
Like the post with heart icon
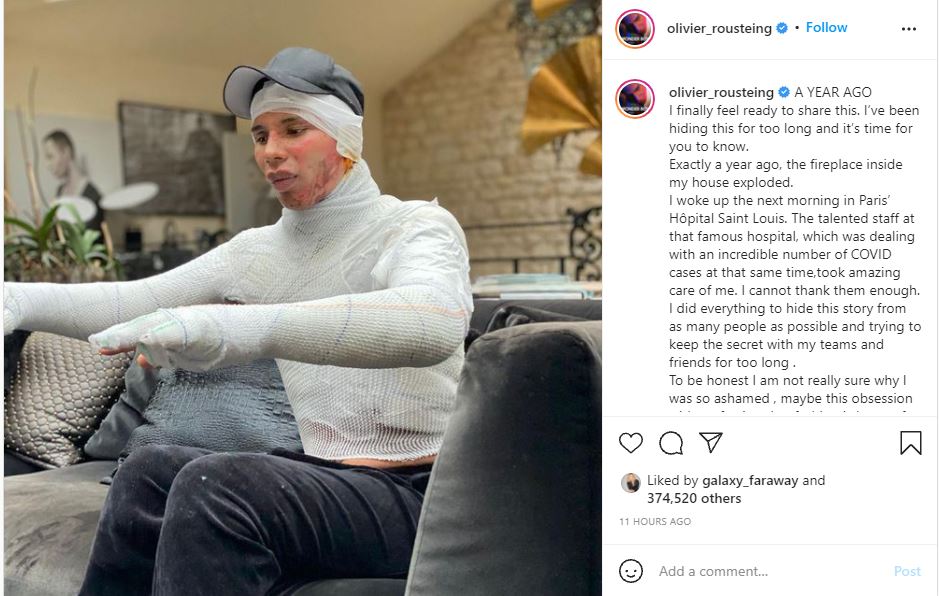[631, 443]
